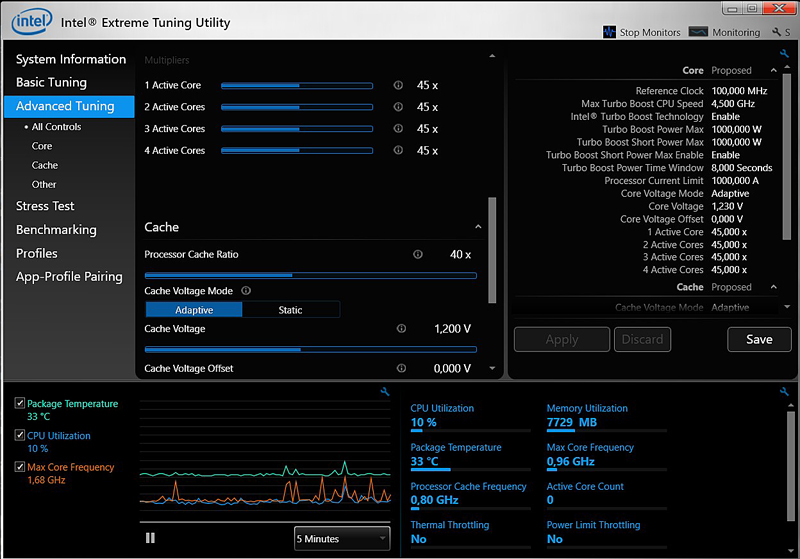Toggle Package Temperature graph checkbox

[x=19, y=403]
